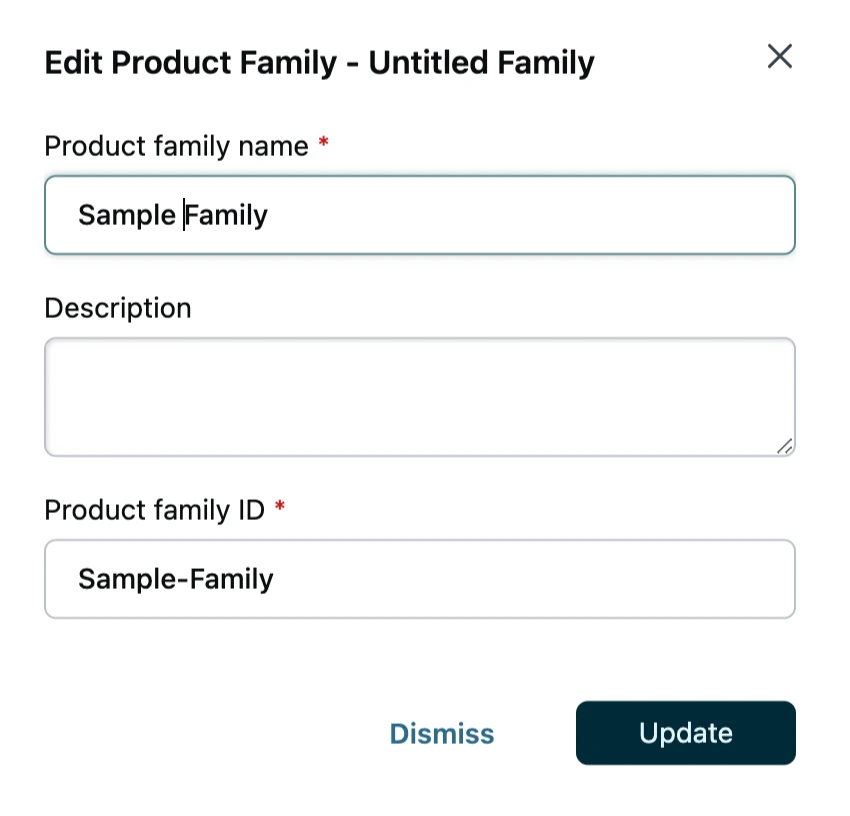Click the Description box resize handle
This screenshot has width=850, height=816.
click(x=785, y=447)
